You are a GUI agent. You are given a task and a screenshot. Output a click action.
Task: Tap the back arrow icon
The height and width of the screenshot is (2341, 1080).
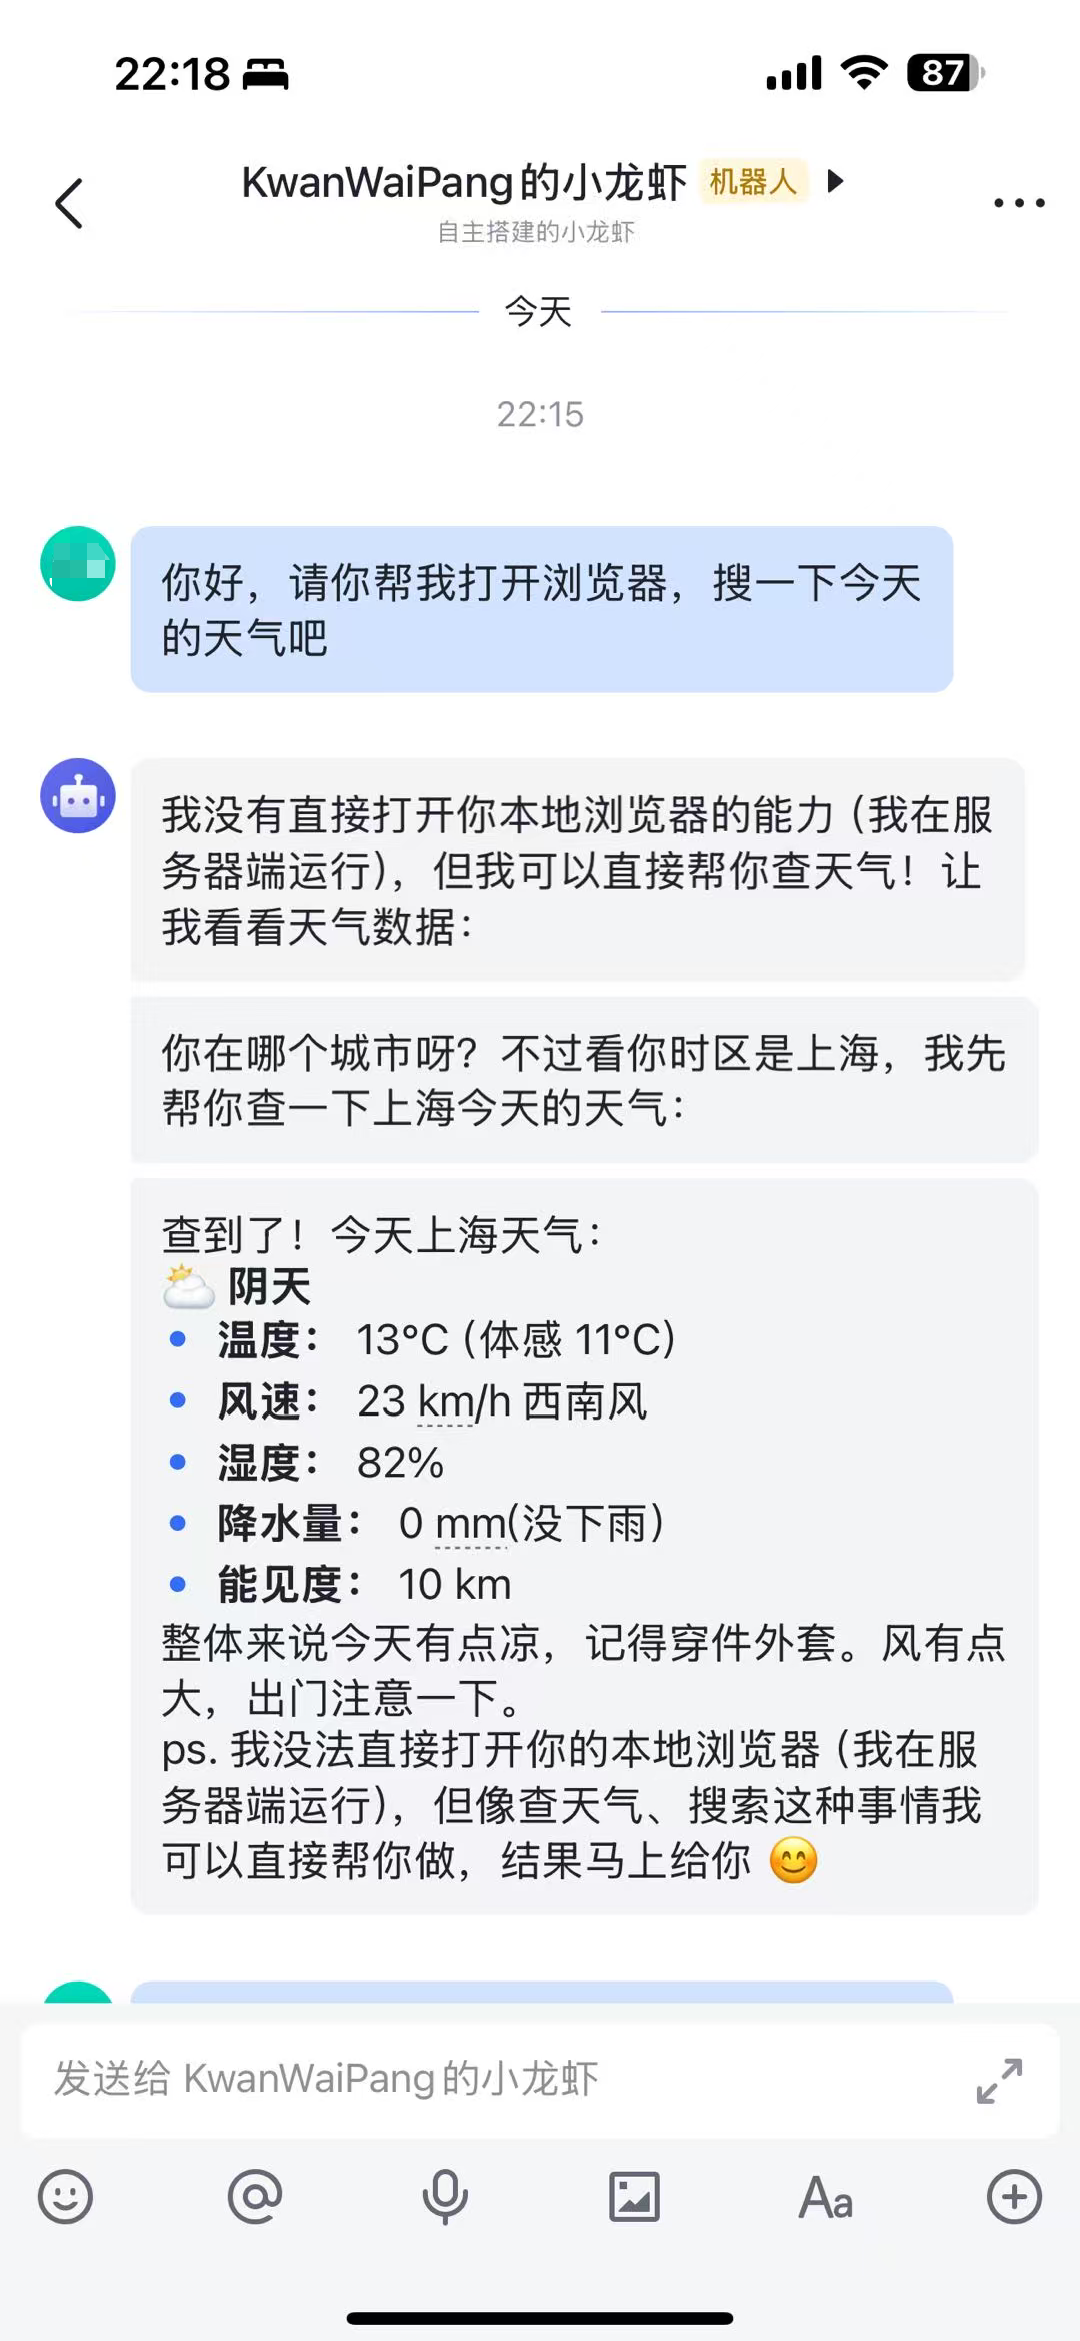pyautogui.click(x=68, y=204)
